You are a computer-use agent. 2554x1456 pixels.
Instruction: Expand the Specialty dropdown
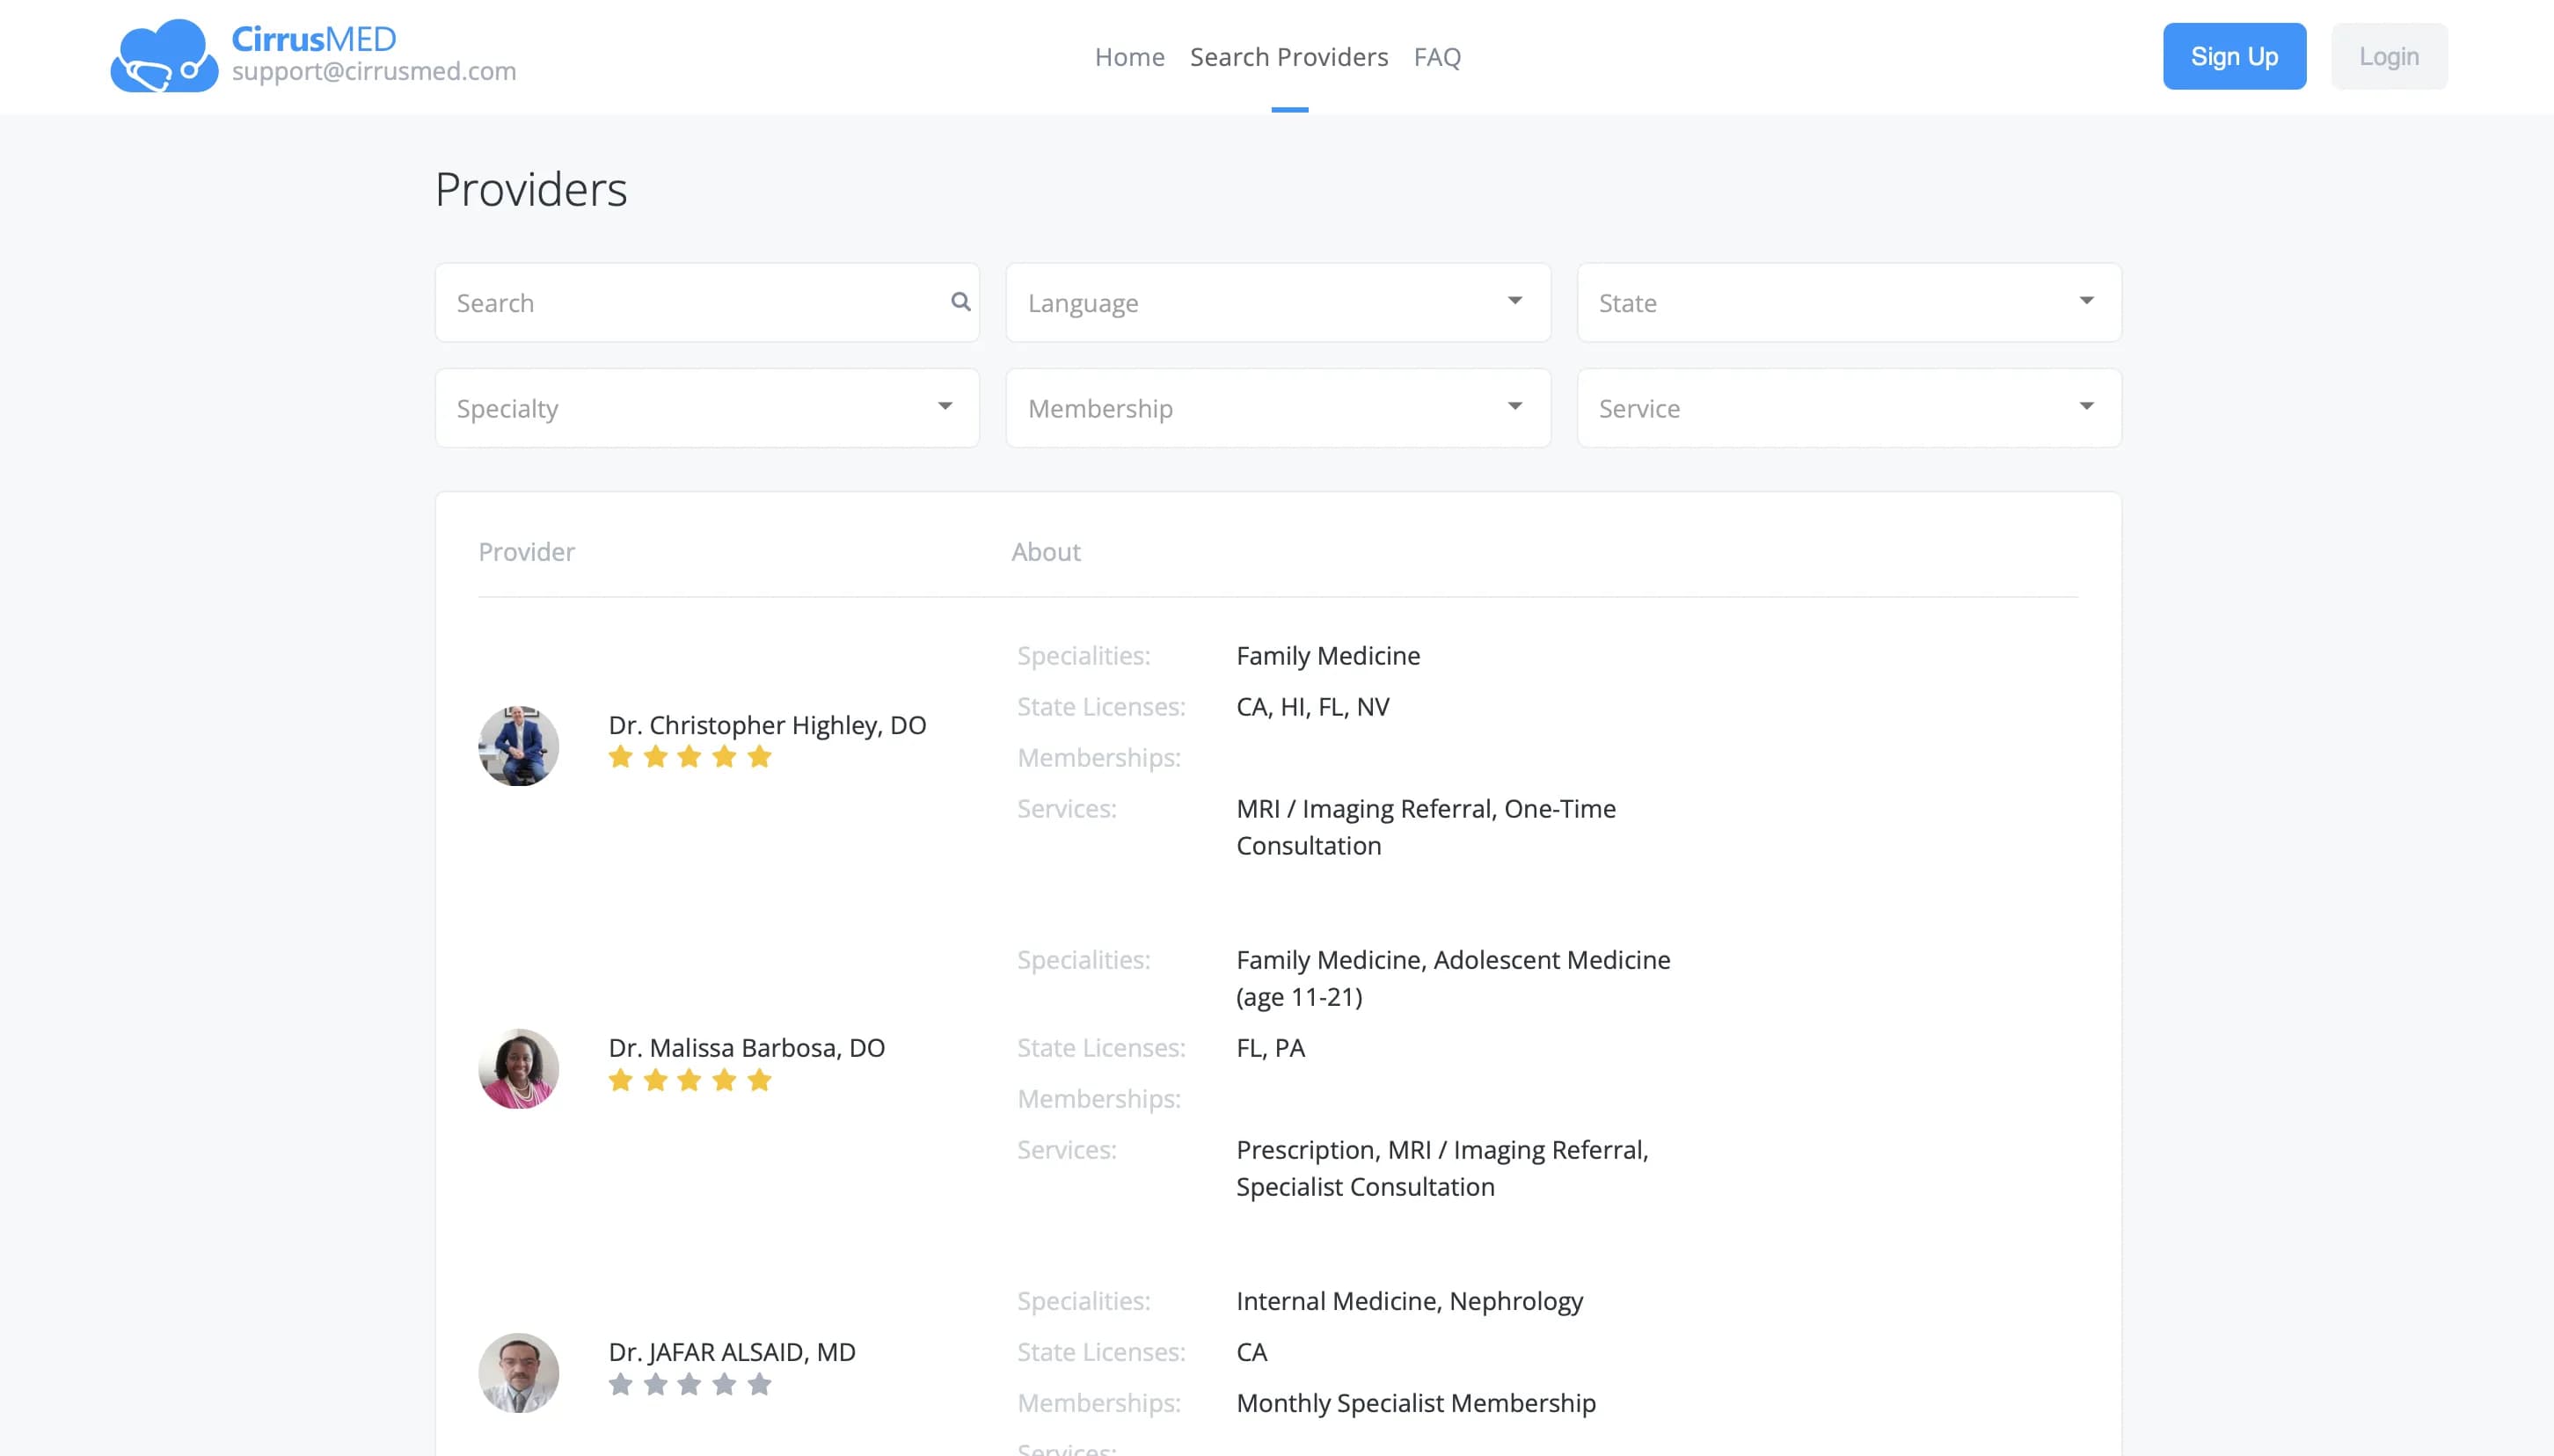coord(706,408)
